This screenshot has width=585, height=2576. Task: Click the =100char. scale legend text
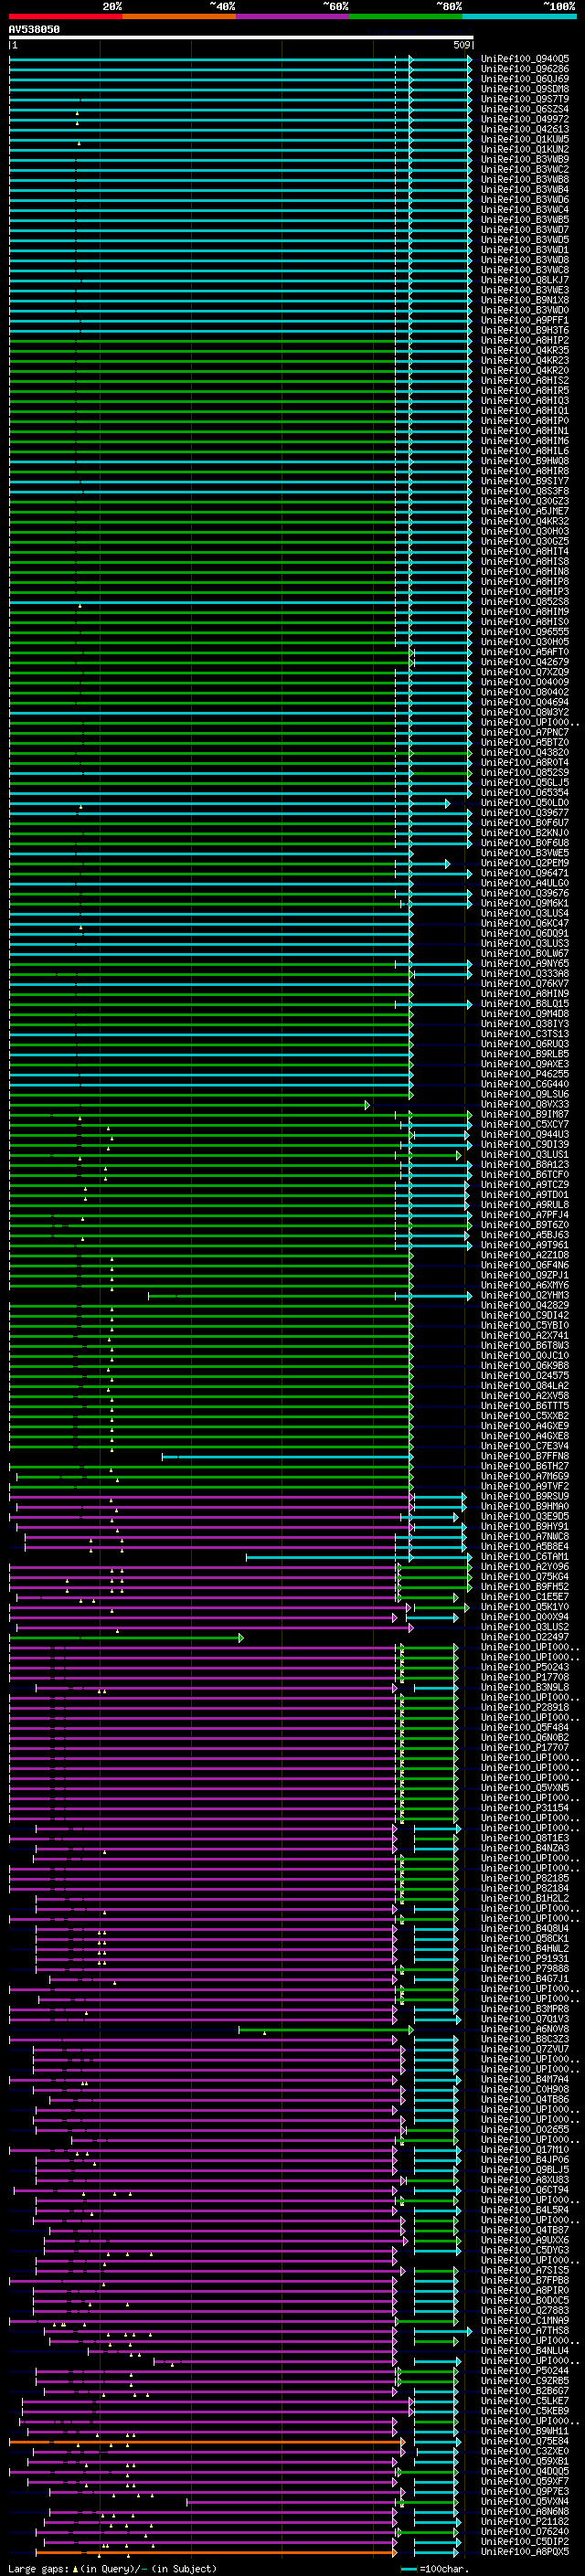pyautogui.click(x=445, y=2568)
